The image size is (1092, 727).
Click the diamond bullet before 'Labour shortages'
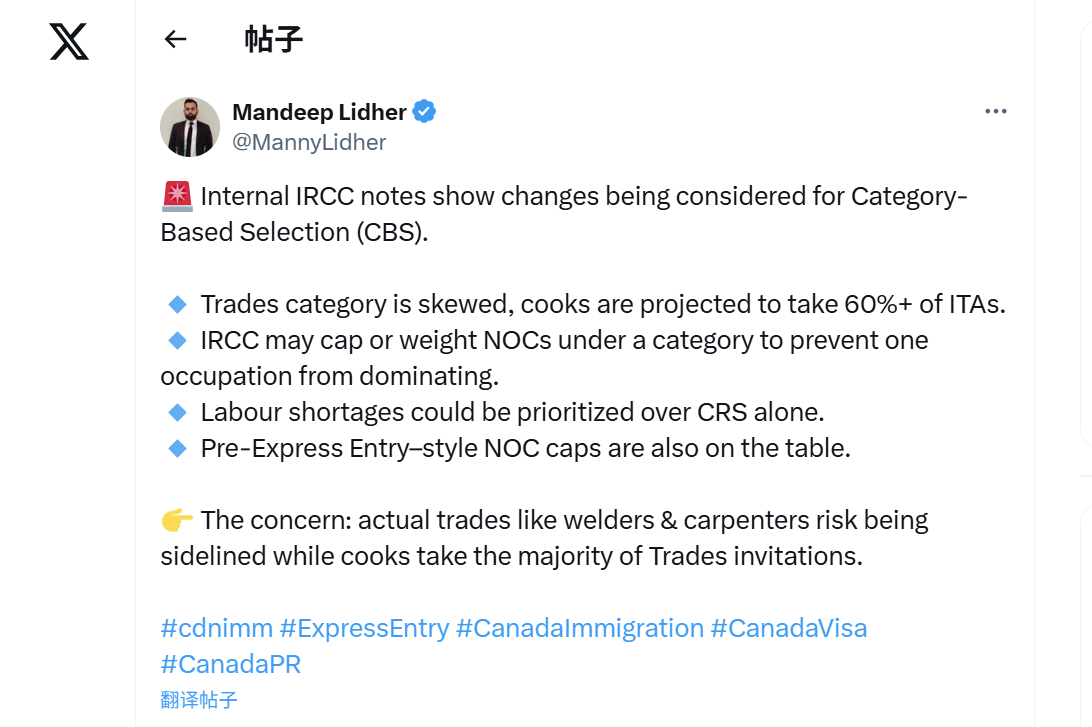click(x=178, y=412)
